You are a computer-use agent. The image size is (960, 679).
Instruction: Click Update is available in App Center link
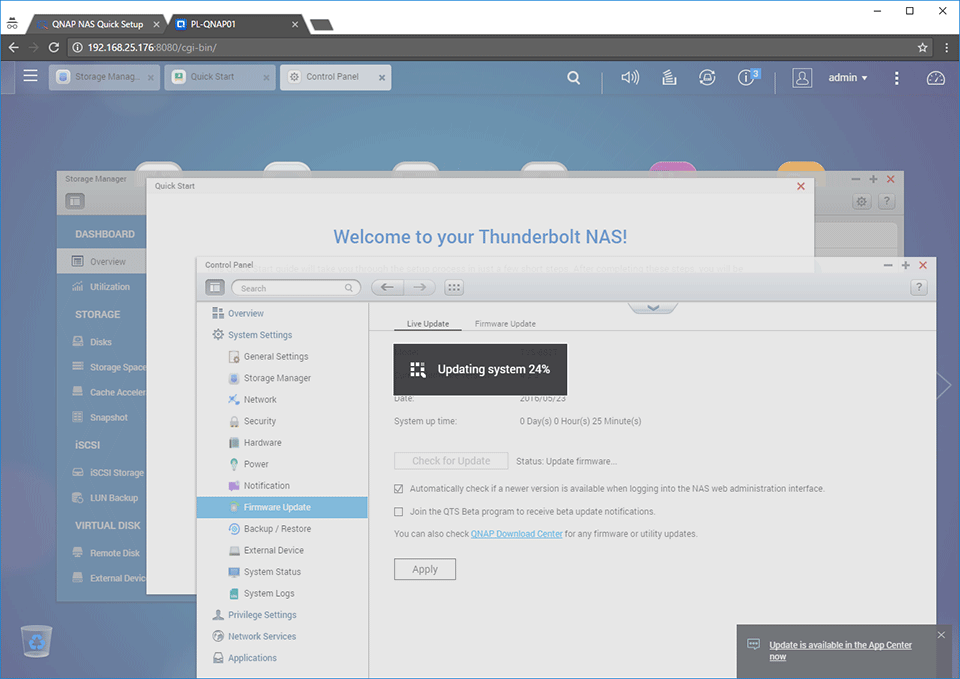point(840,650)
